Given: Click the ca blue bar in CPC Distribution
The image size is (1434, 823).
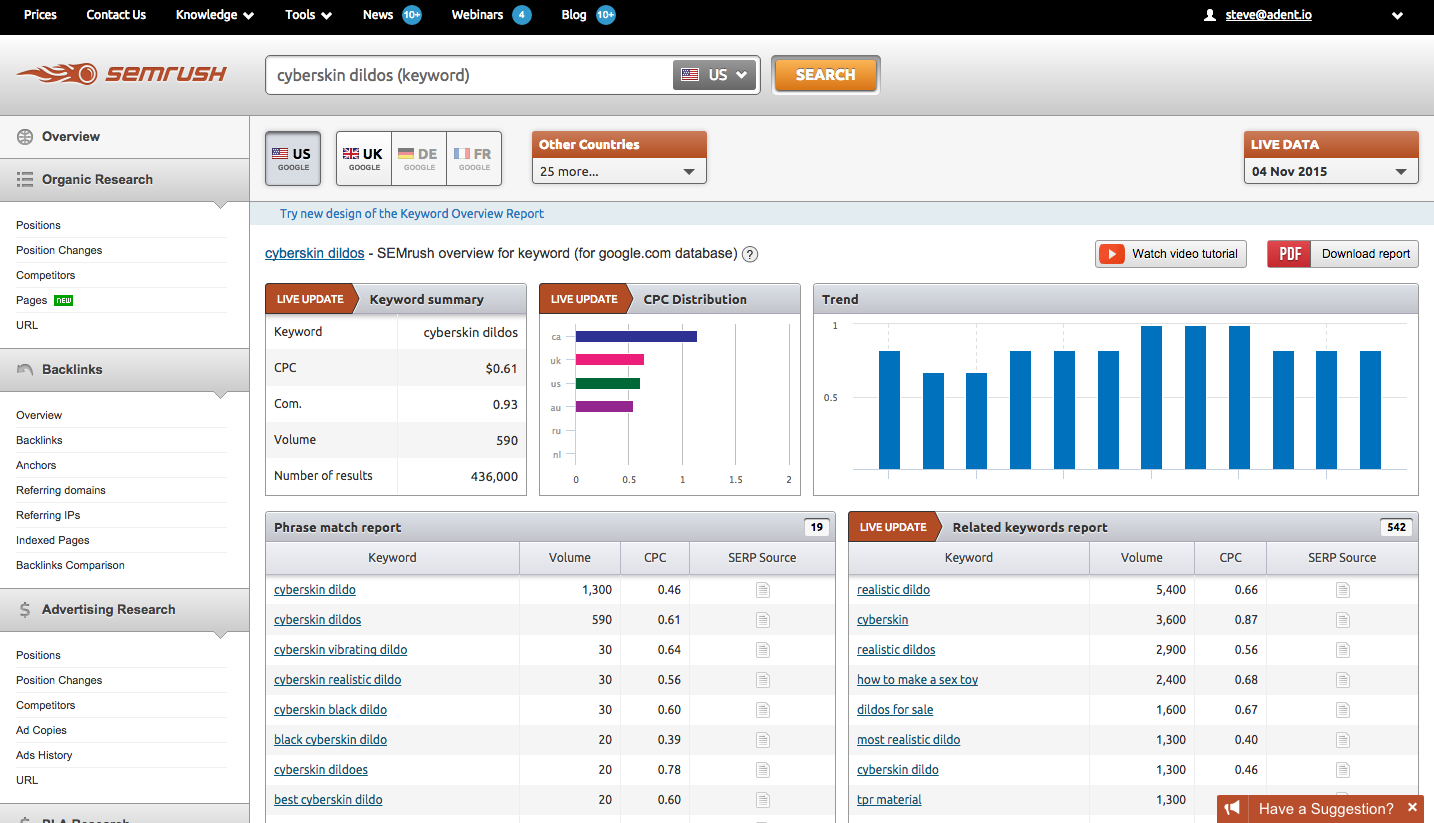Looking at the screenshot, I should pyautogui.click(x=636, y=336).
